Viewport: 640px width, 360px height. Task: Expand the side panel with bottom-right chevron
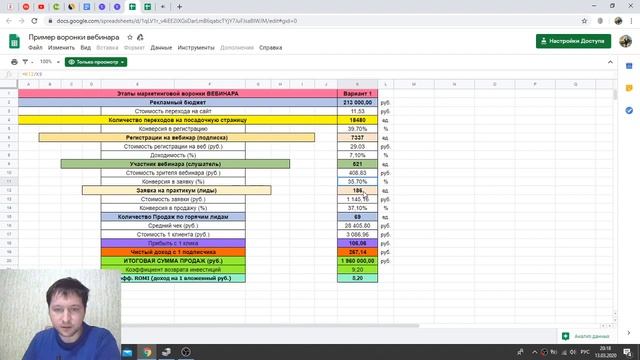point(629,333)
